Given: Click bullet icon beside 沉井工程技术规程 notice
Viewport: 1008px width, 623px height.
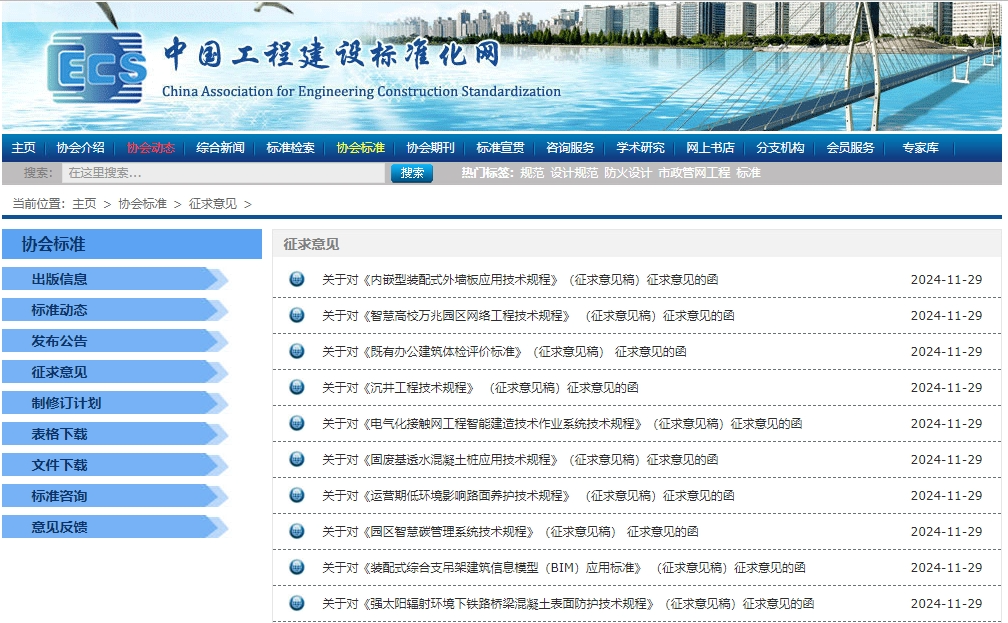Looking at the screenshot, I should coord(297,387).
